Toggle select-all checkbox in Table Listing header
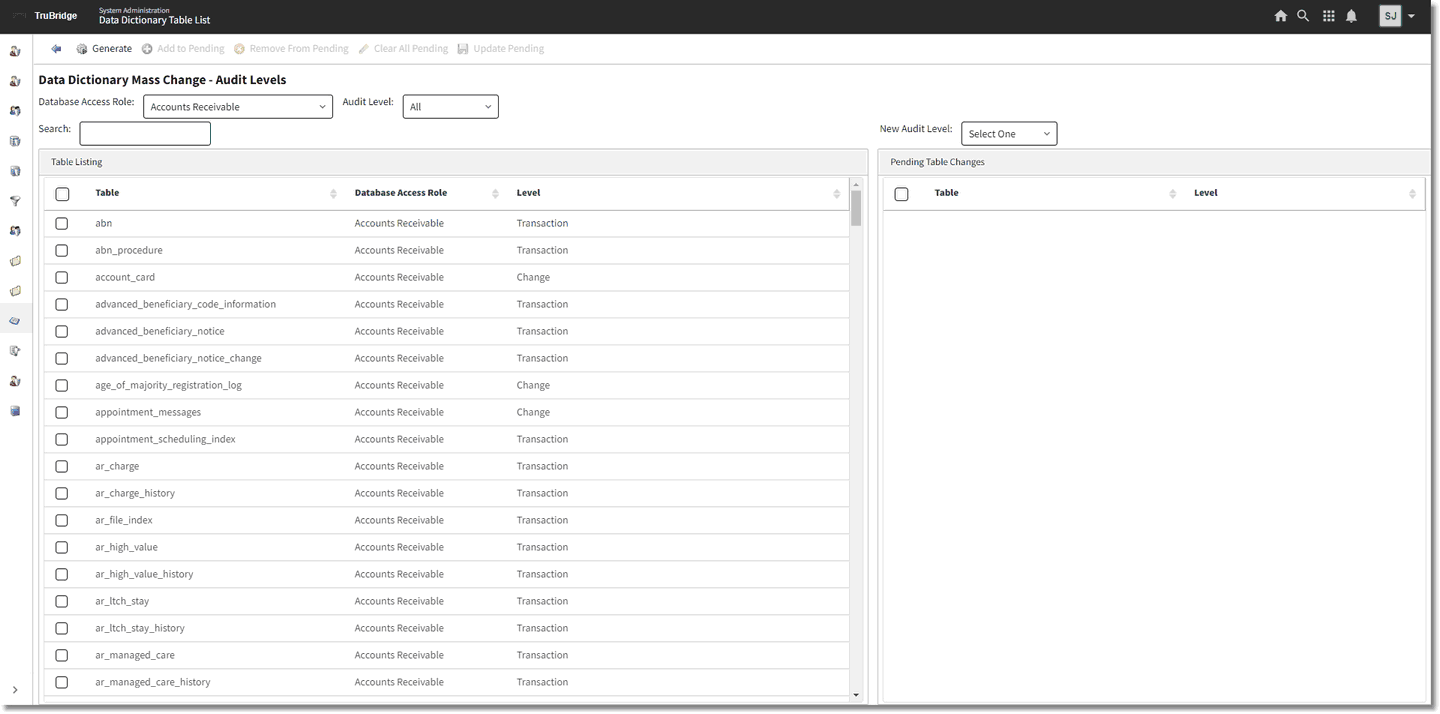 tap(62, 194)
